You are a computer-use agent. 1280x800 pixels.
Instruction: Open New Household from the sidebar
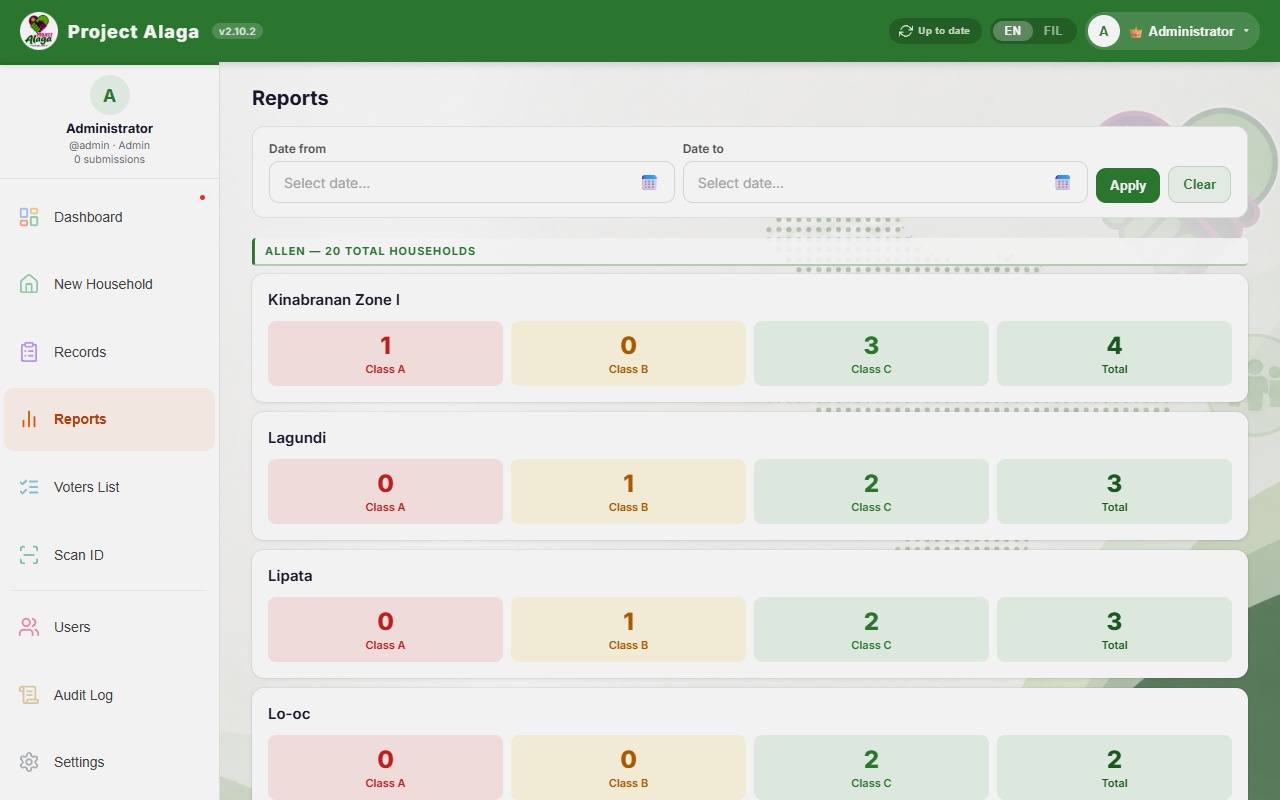tap(110, 284)
